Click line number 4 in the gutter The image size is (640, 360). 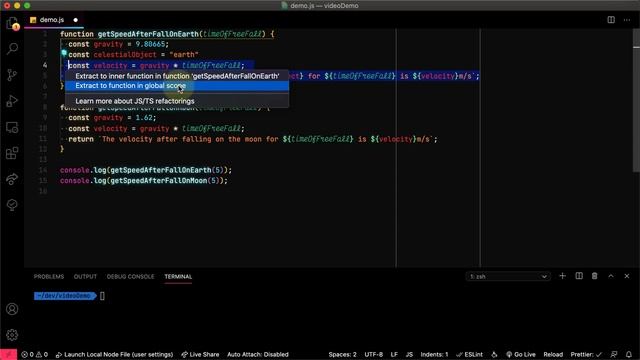tap(45, 65)
